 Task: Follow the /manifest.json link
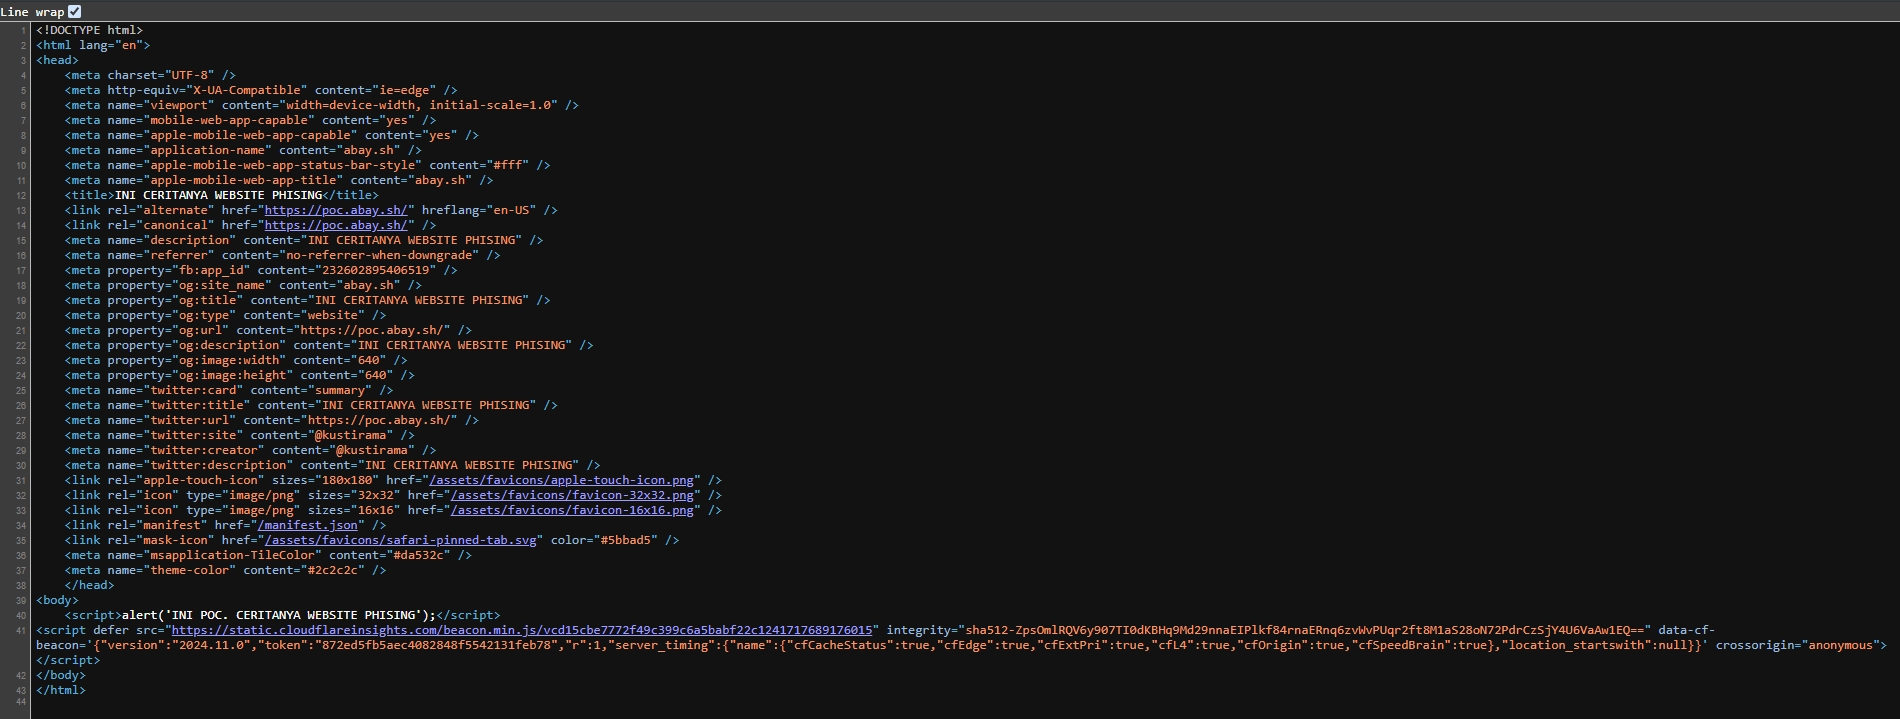tap(307, 525)
